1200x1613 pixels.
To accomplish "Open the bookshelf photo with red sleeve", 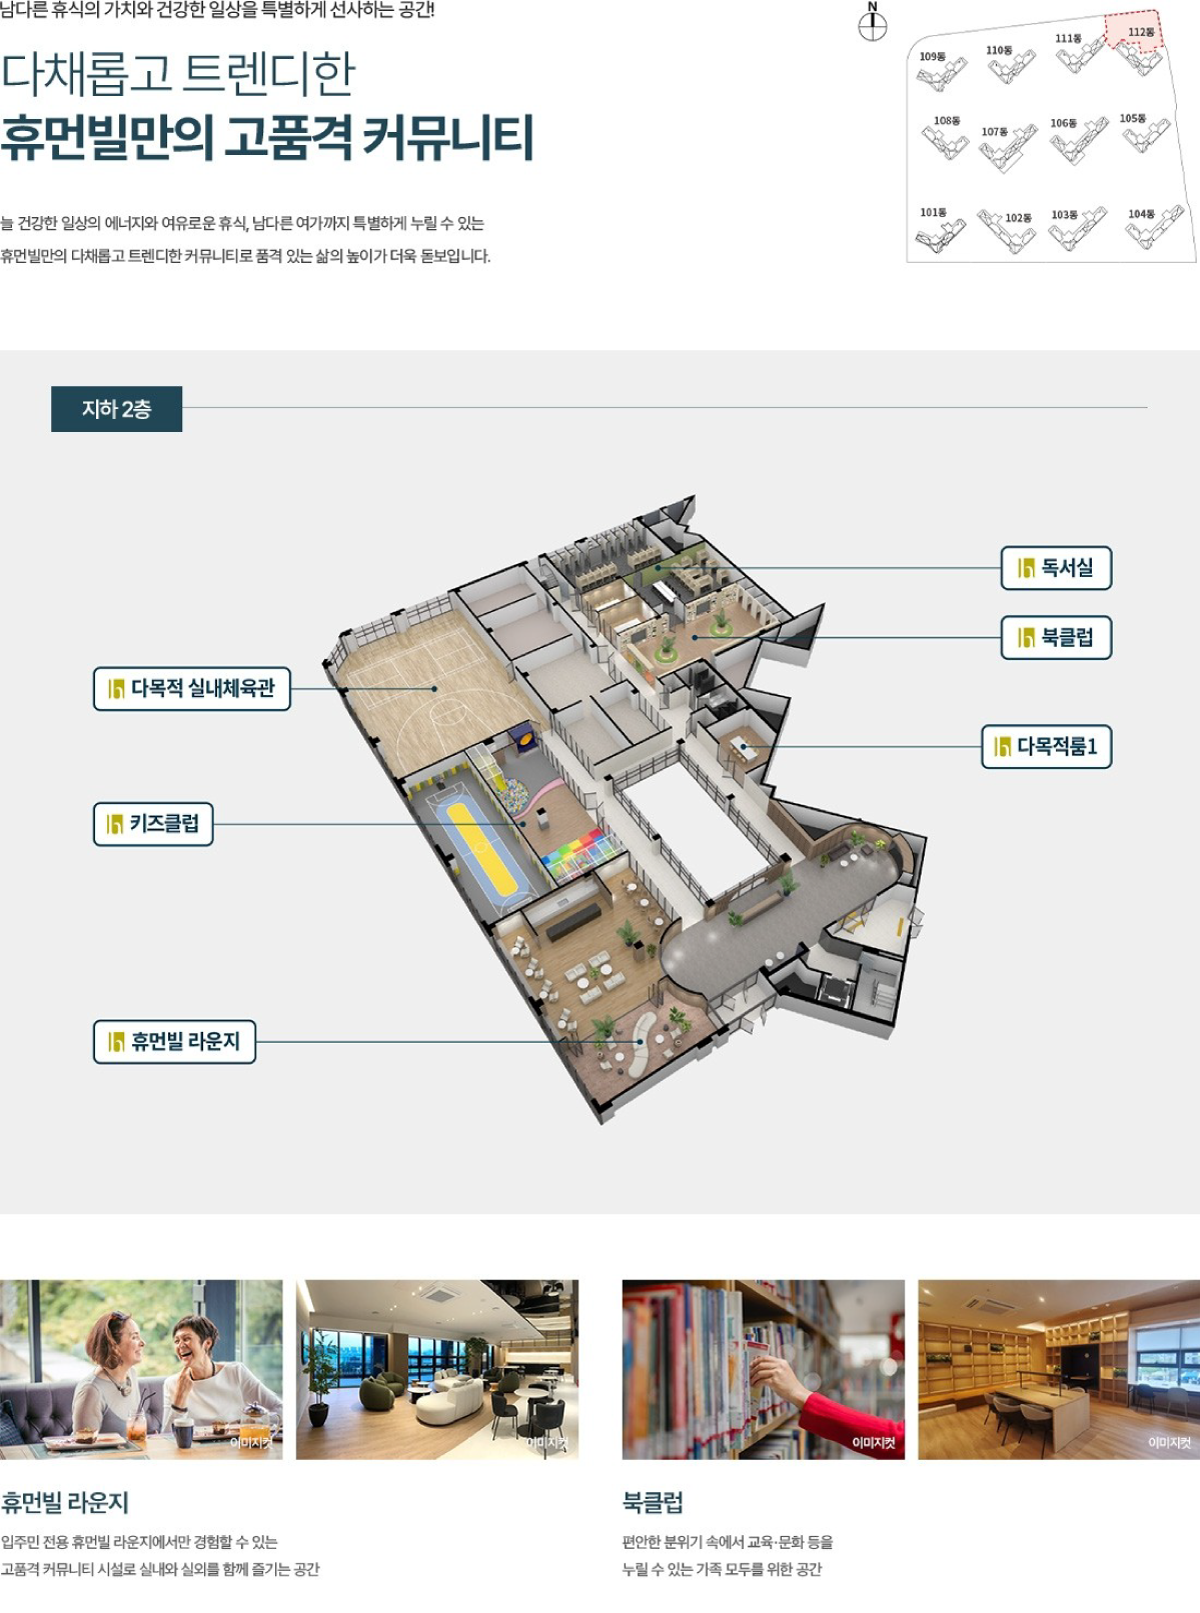I will [x=763, y=1369].
